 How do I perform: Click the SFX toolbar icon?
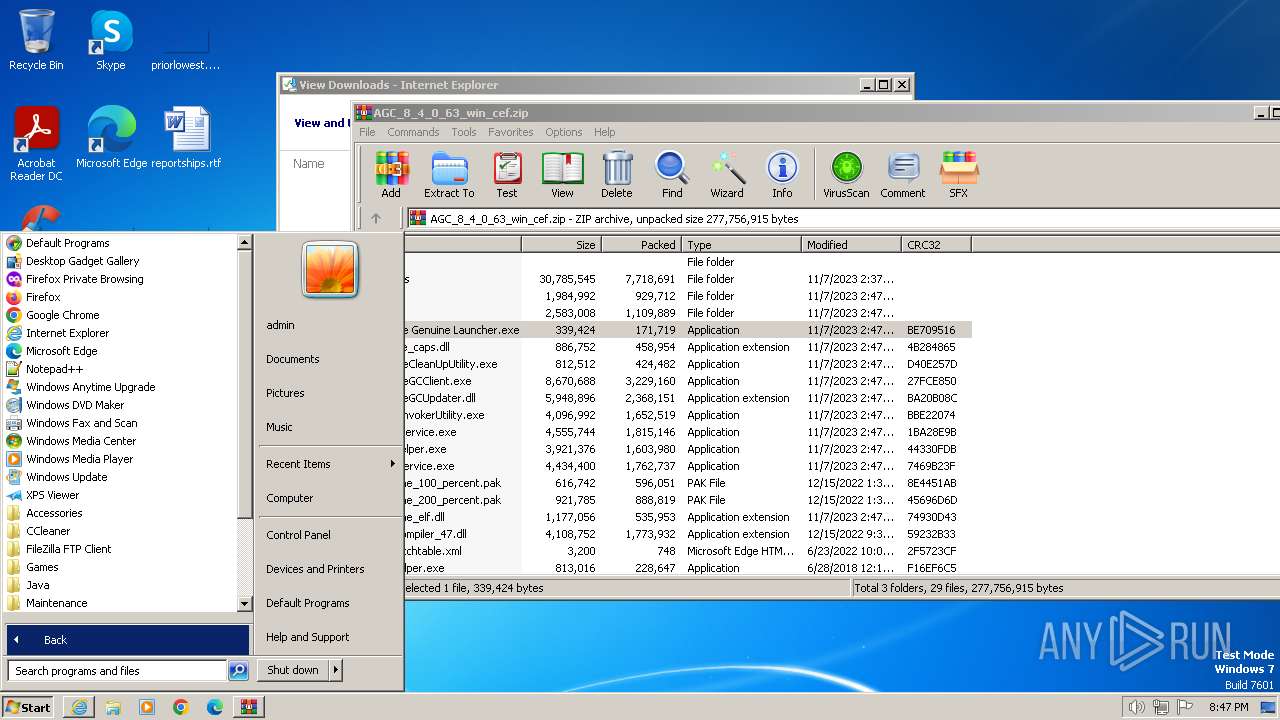(x=958, y=175)
